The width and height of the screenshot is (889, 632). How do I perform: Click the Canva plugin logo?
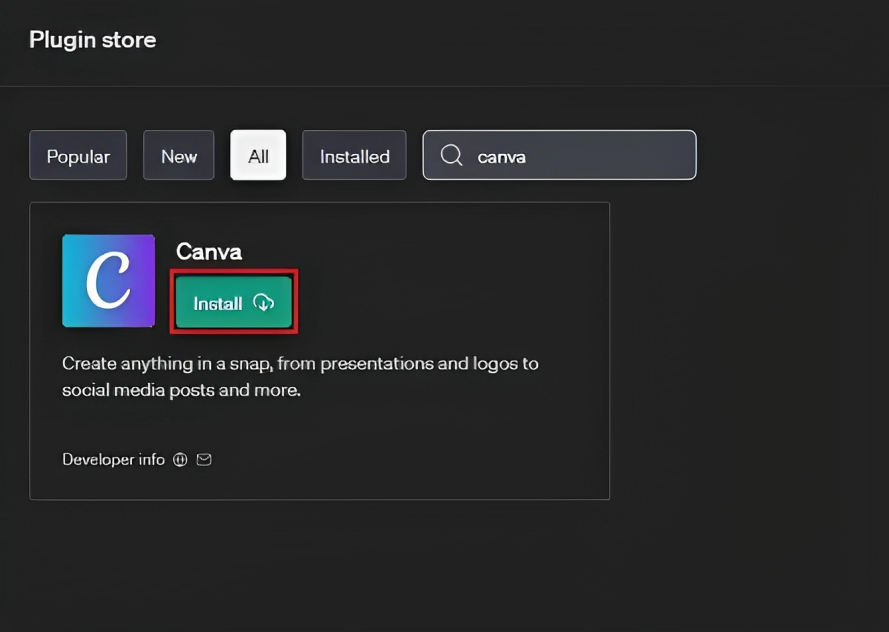tap(108, 281)
